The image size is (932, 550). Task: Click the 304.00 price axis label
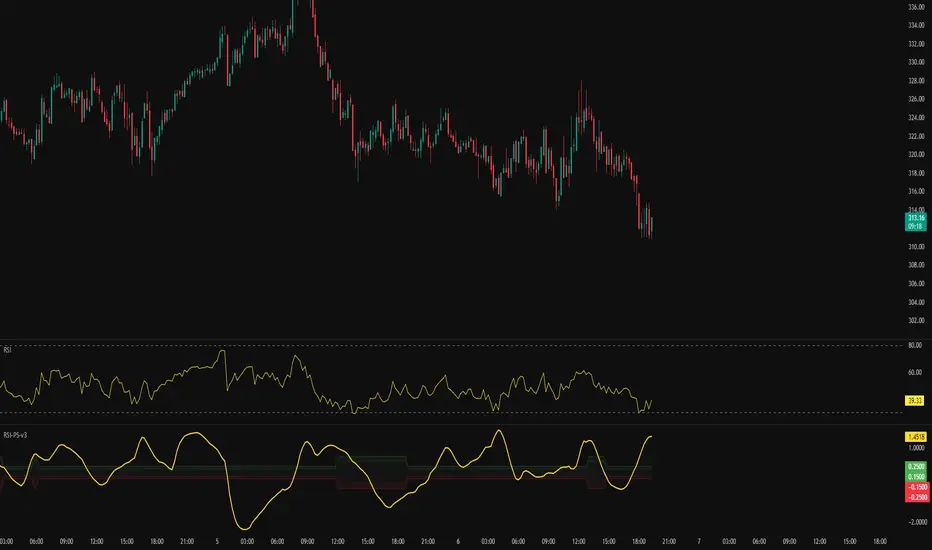coord(916,302)
